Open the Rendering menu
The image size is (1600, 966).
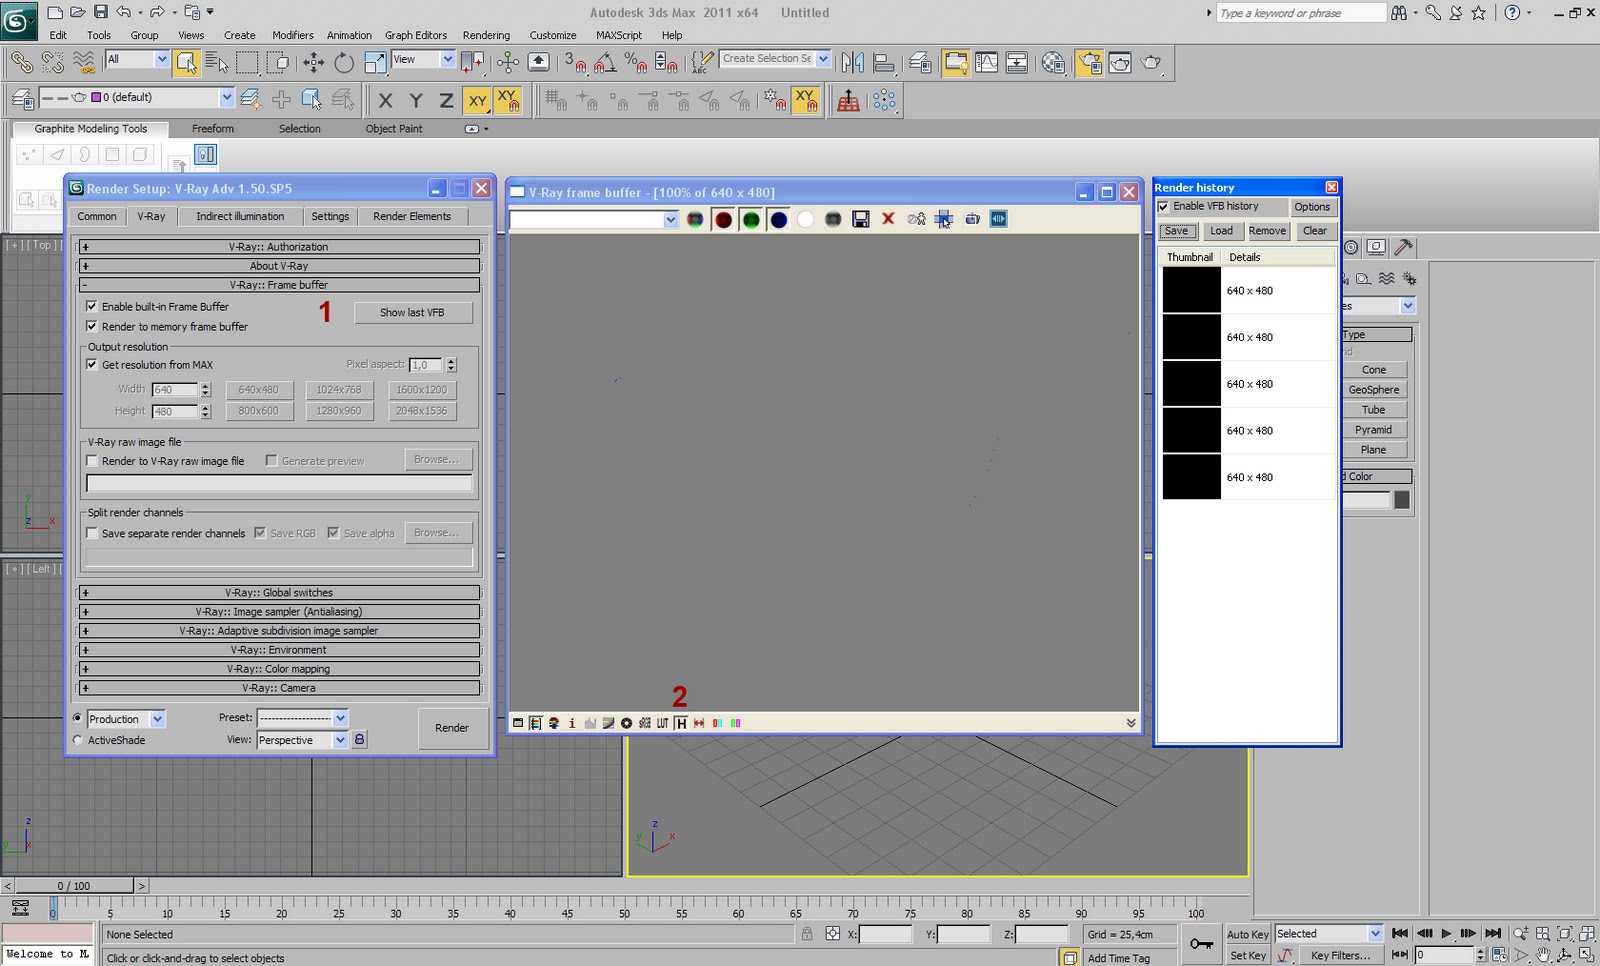486,35
